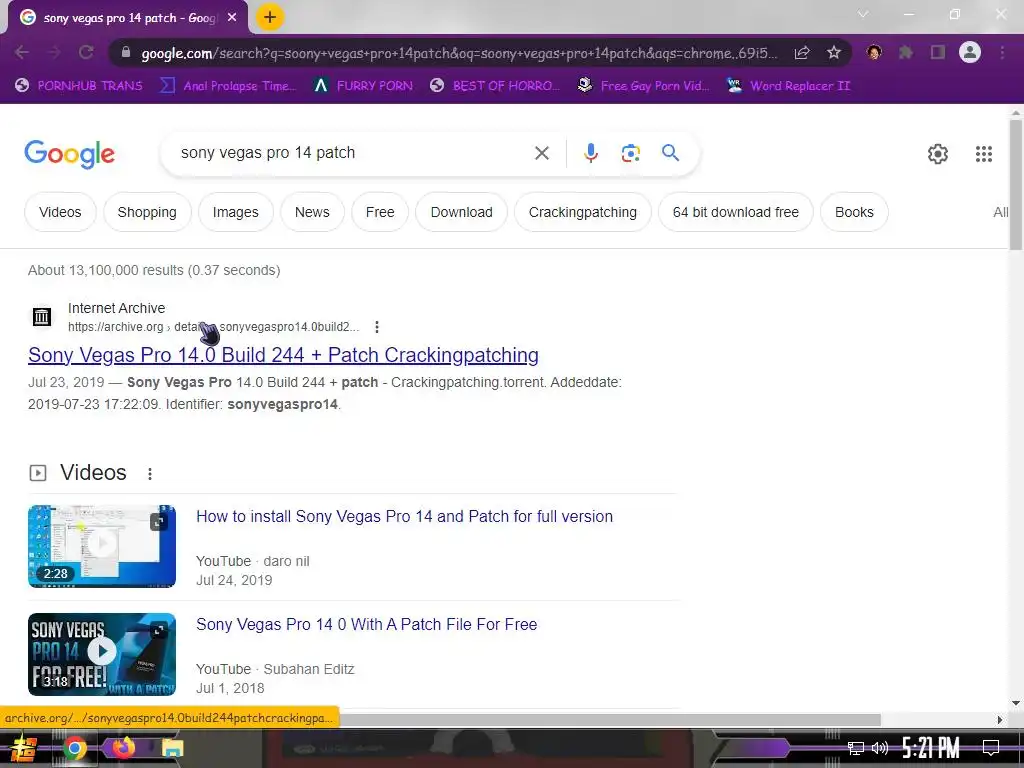The height and width of the screenshot is (768, 1024).
Task: Clear the search query with the X
Action: tap(542, 153)
